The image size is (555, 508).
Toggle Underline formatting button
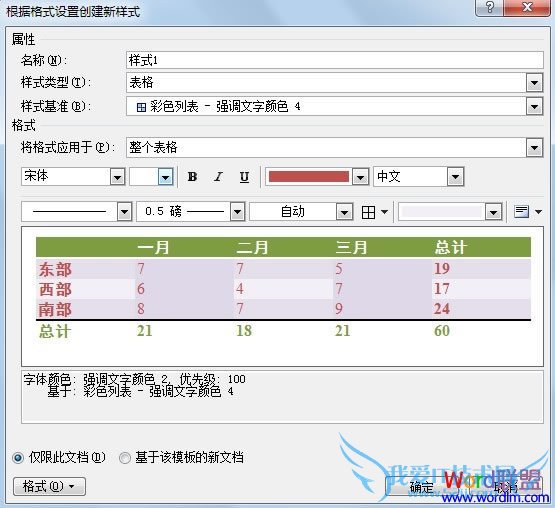244,176
